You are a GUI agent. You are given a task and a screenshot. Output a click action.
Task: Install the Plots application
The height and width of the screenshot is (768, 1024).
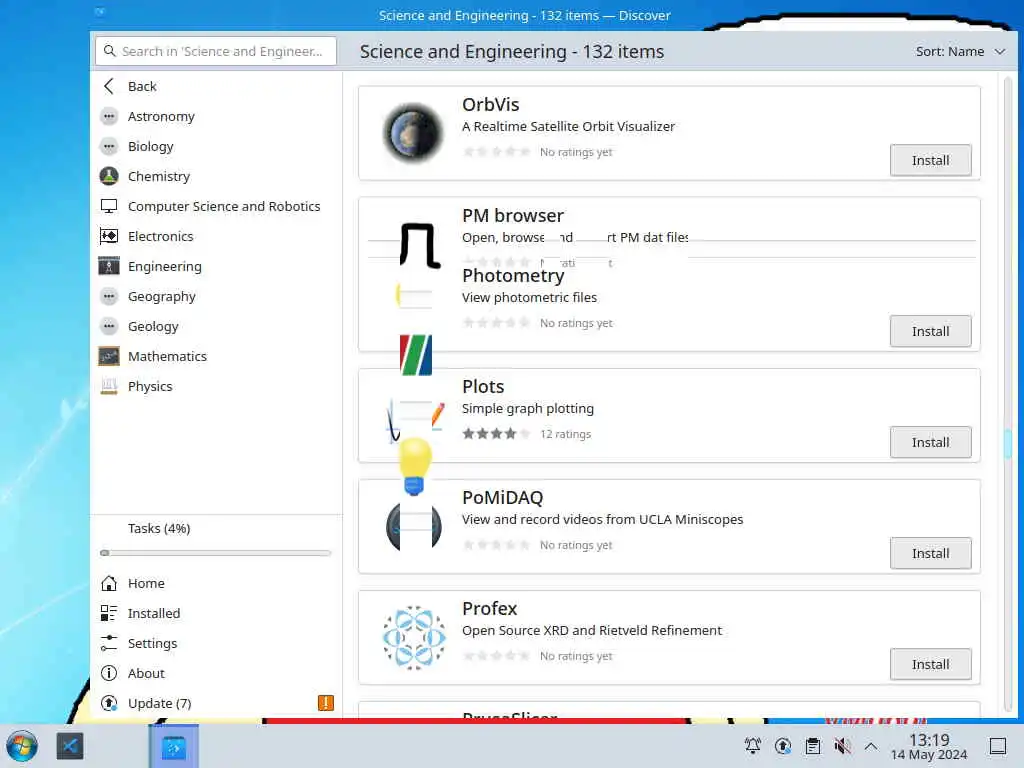(x=930, y=442)
